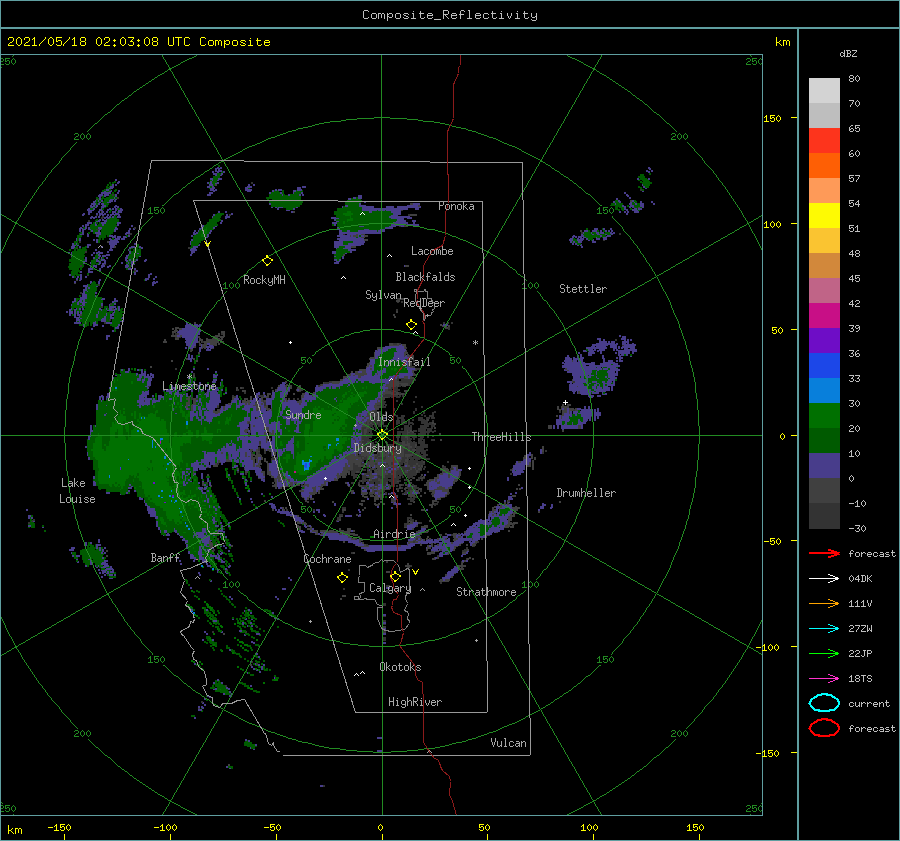Click the light gray 80 dBZ swatch
This screenshot has height=841, width=900.
pyautogui.click(x=824, y=91)
